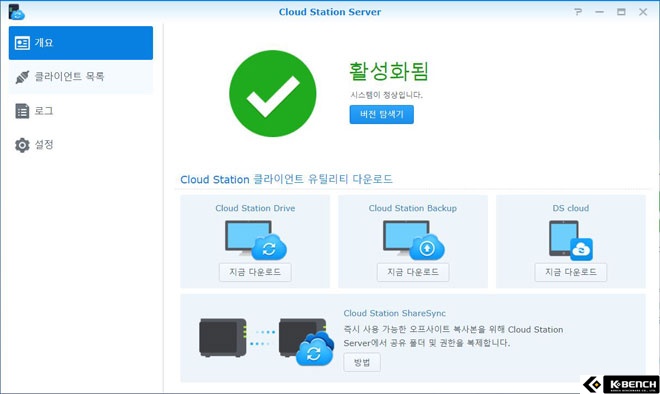
Task: Click the Cloud Station 클라이언트 유틸리티 다운로드 heading
Action: 286,179
